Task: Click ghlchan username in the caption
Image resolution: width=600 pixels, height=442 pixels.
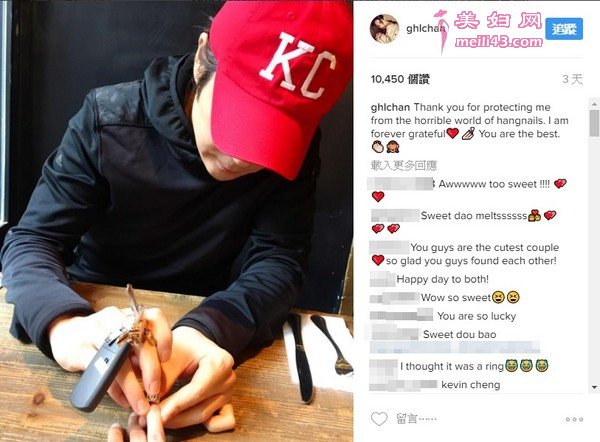Action: pos(390,107)
